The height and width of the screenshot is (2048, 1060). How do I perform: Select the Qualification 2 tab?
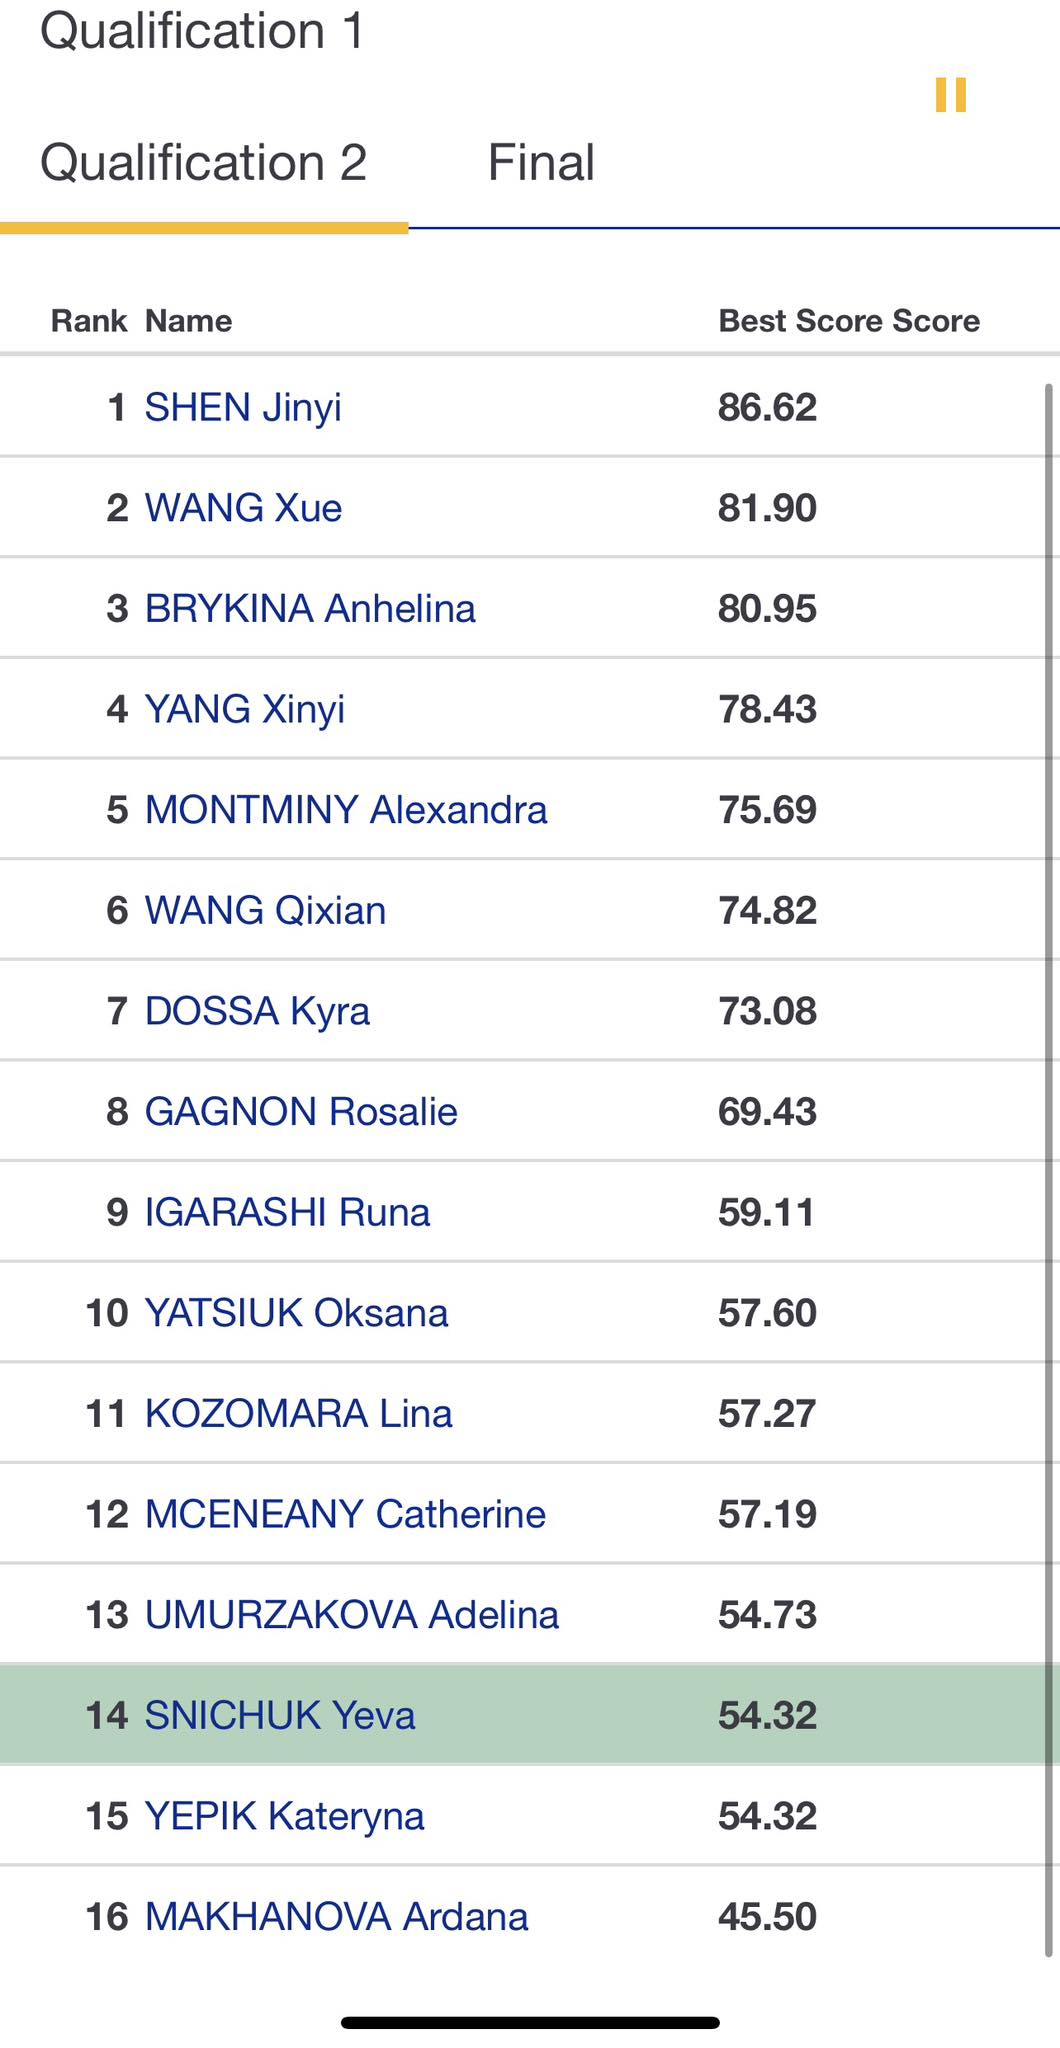click(x=204, y=163)
